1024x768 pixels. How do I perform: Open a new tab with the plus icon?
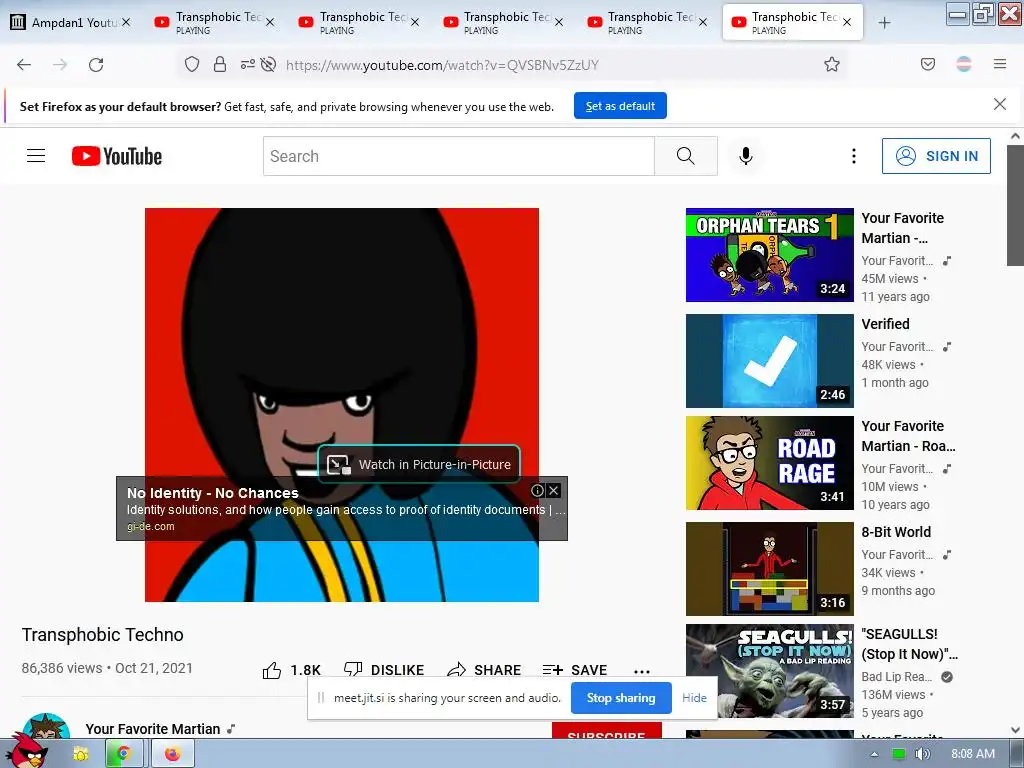[x=884, y=23]
